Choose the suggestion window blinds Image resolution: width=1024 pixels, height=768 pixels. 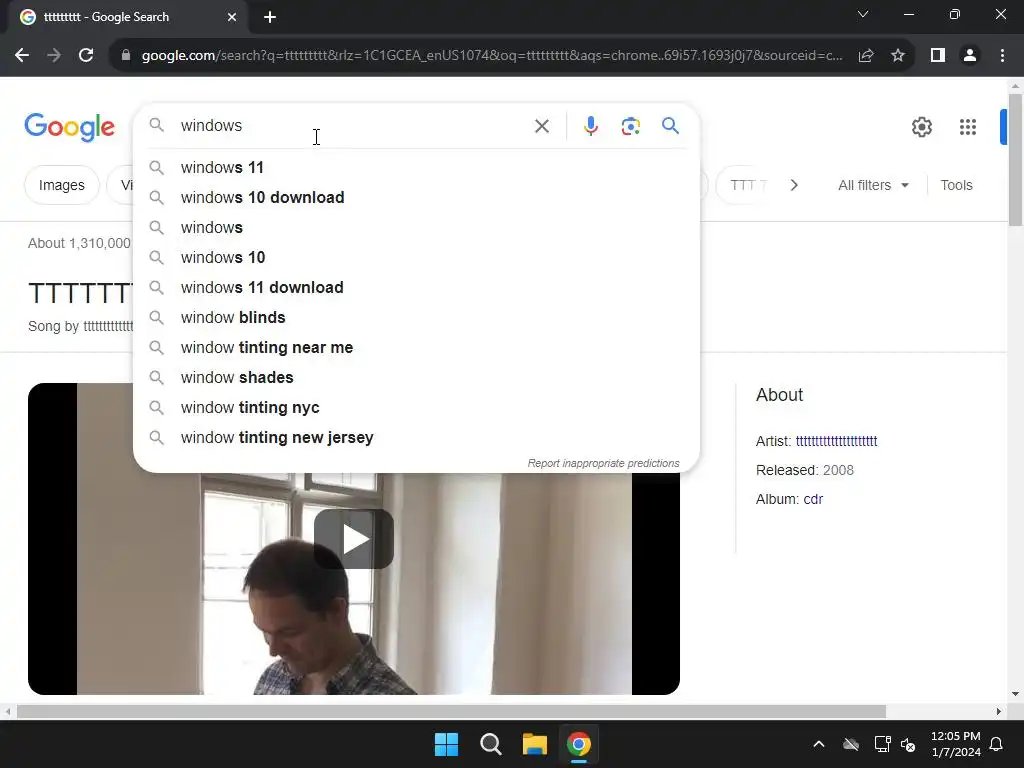(417, 318)
